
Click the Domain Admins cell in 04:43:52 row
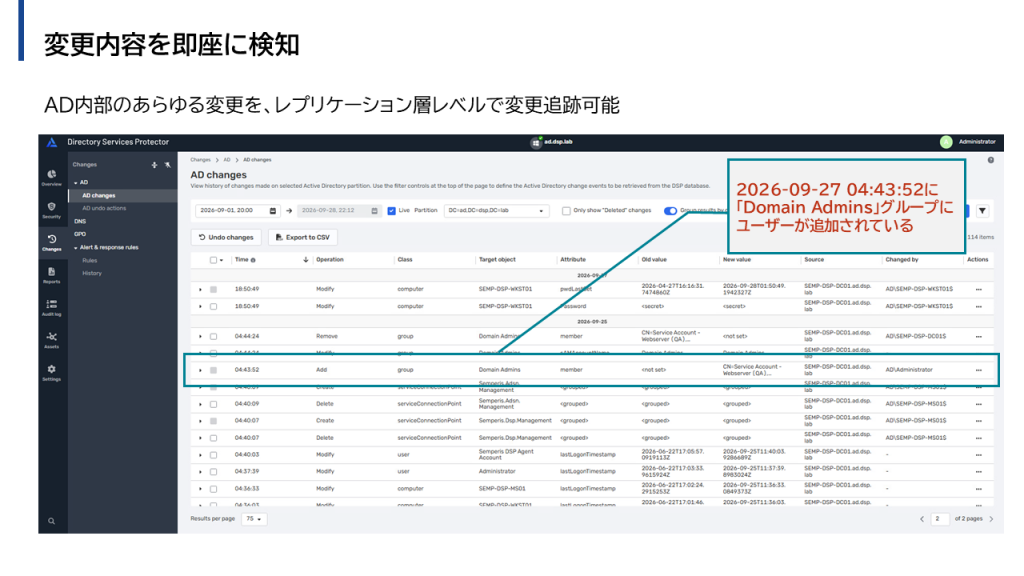point(500,370)
